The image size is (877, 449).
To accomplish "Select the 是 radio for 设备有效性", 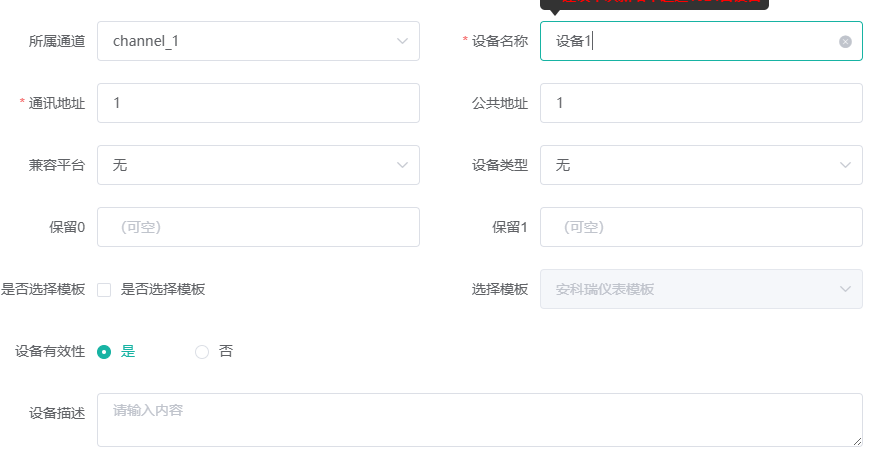I will [104, 352].
